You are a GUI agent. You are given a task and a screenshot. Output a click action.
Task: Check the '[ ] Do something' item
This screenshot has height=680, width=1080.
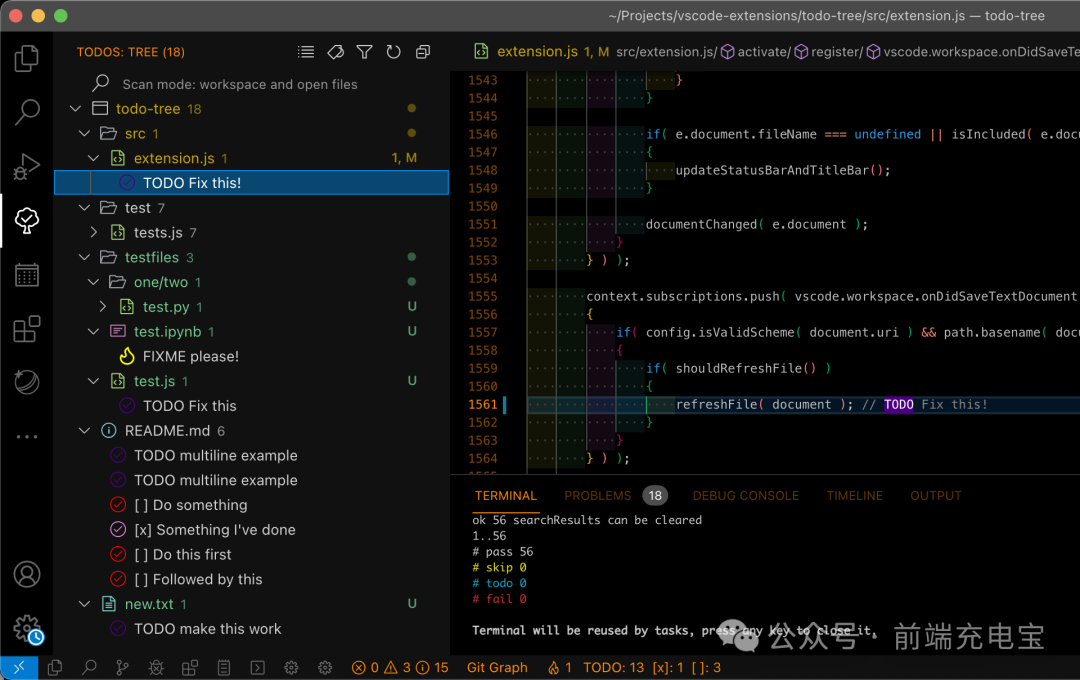point(190,505)
